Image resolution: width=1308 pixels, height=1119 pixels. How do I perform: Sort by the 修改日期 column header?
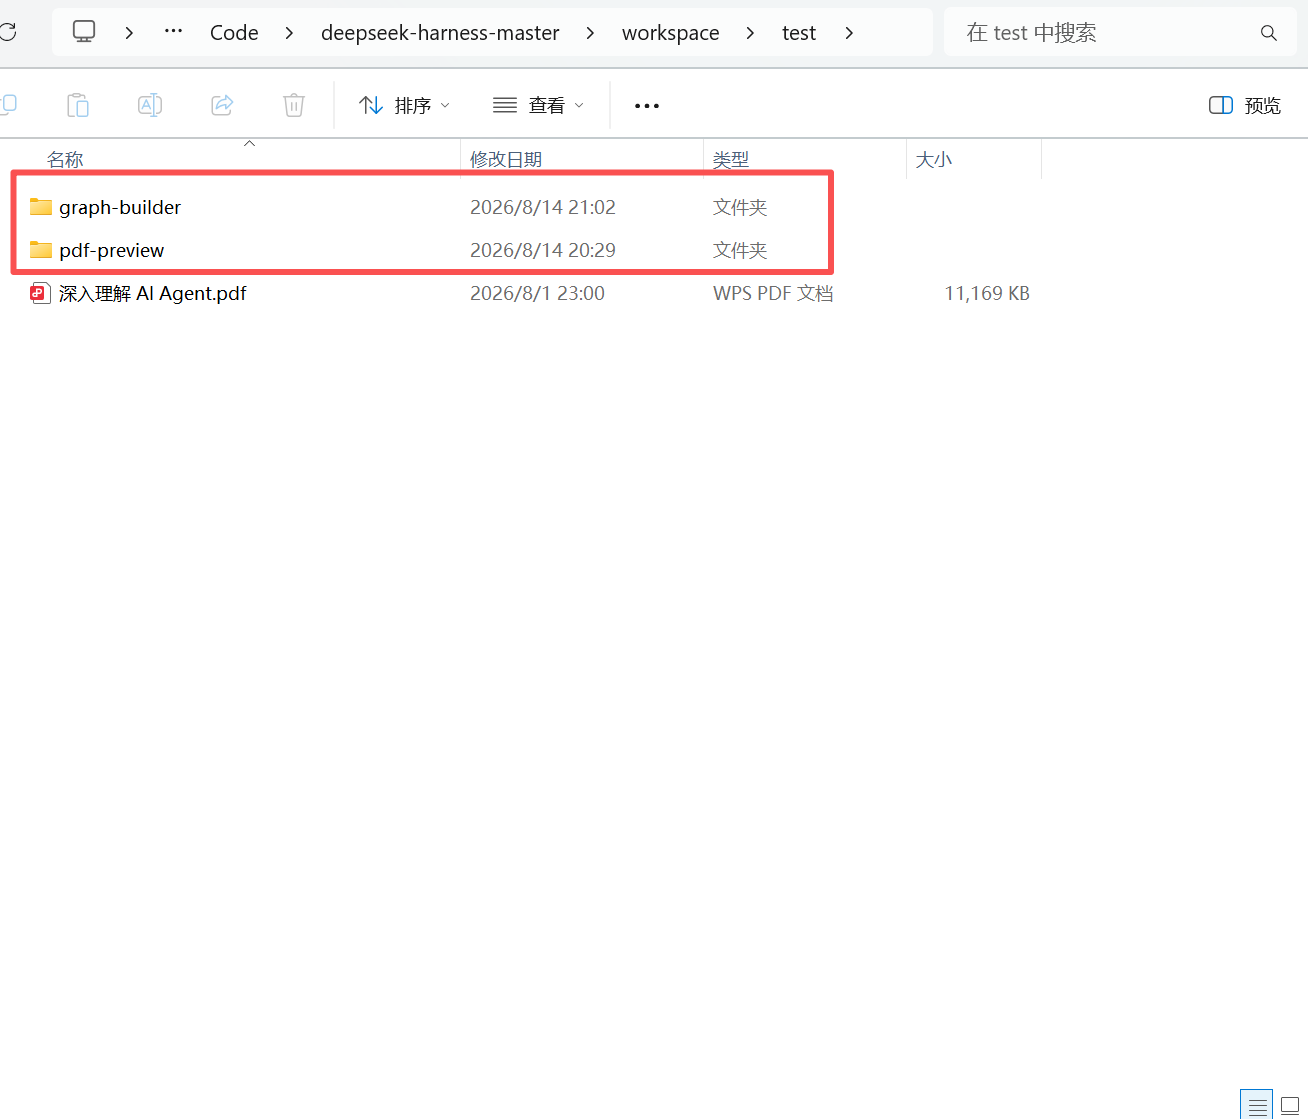(x=506, y=159)
